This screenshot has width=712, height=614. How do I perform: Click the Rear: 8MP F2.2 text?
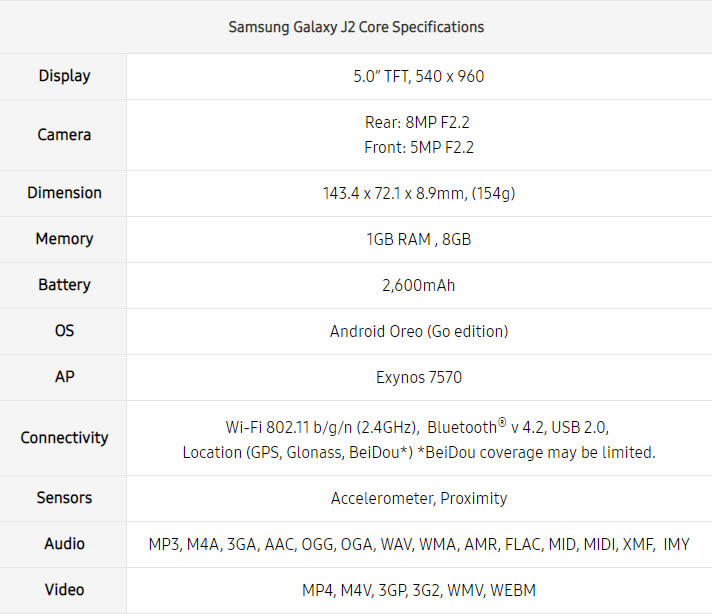point(419,122)
